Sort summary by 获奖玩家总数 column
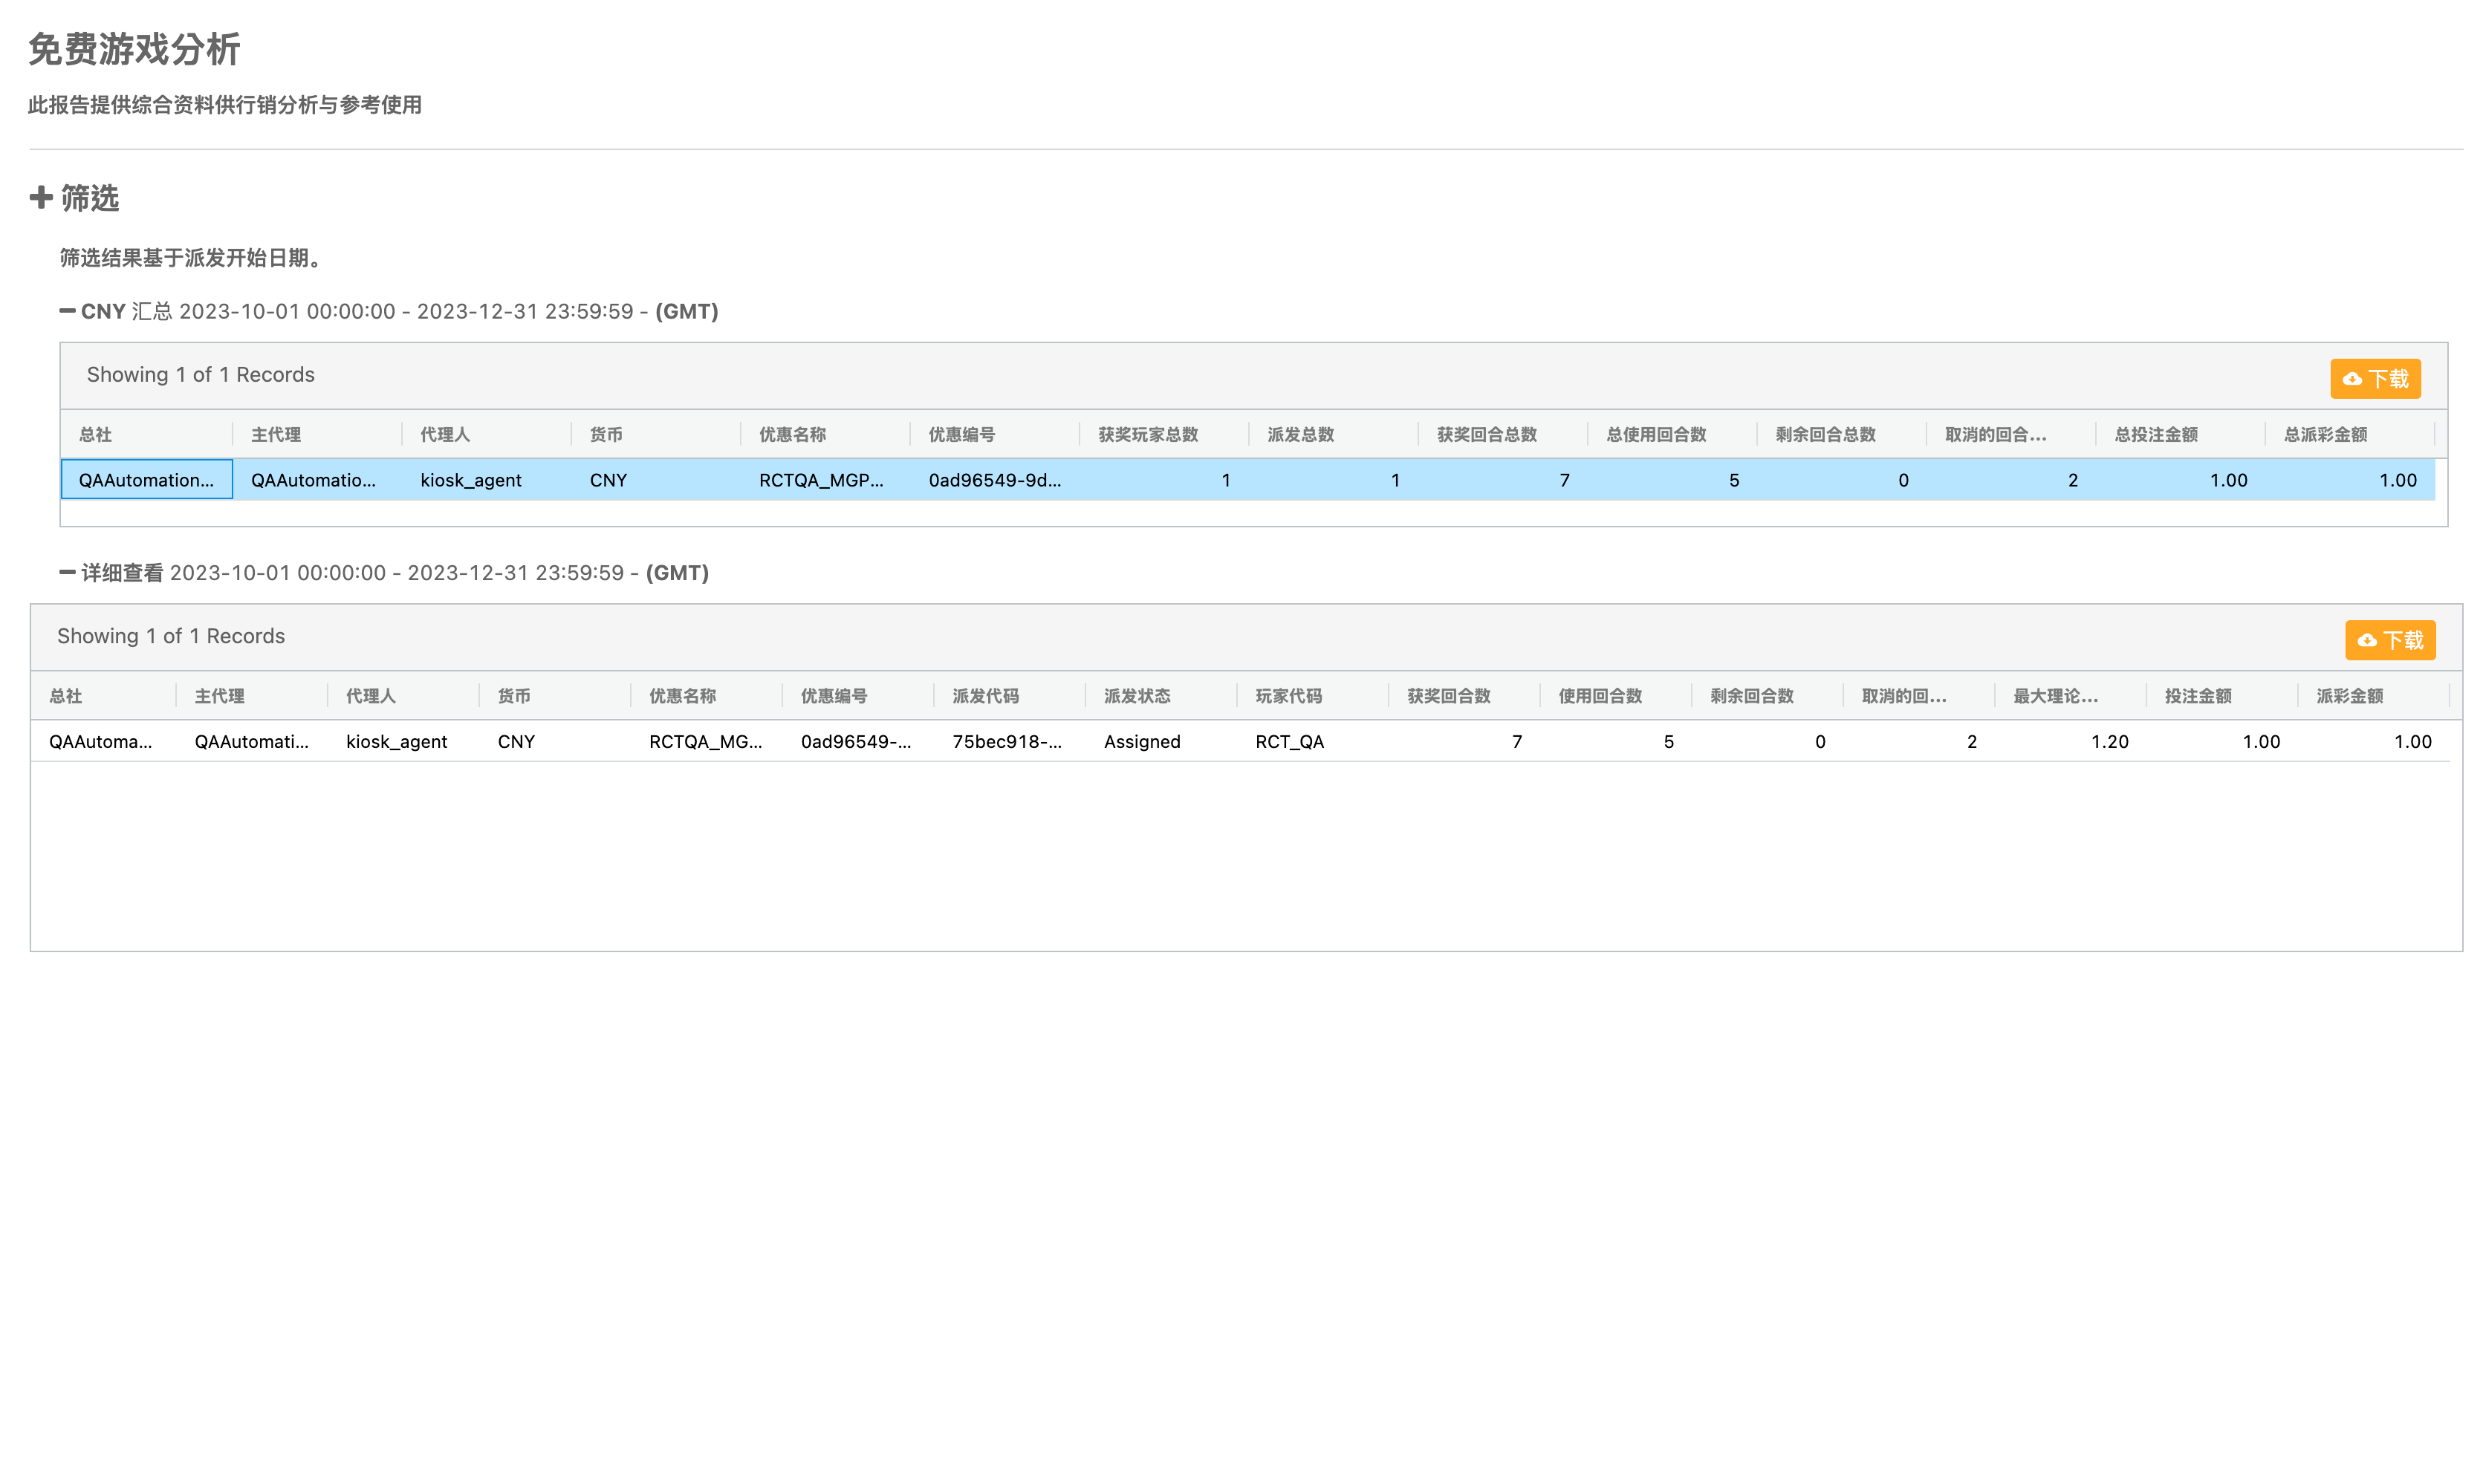 [x=1148, y=434]
